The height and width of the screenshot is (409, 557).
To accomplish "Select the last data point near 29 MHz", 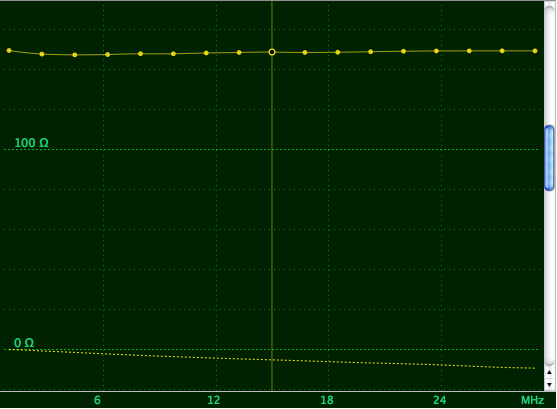I will coord(535,51).
